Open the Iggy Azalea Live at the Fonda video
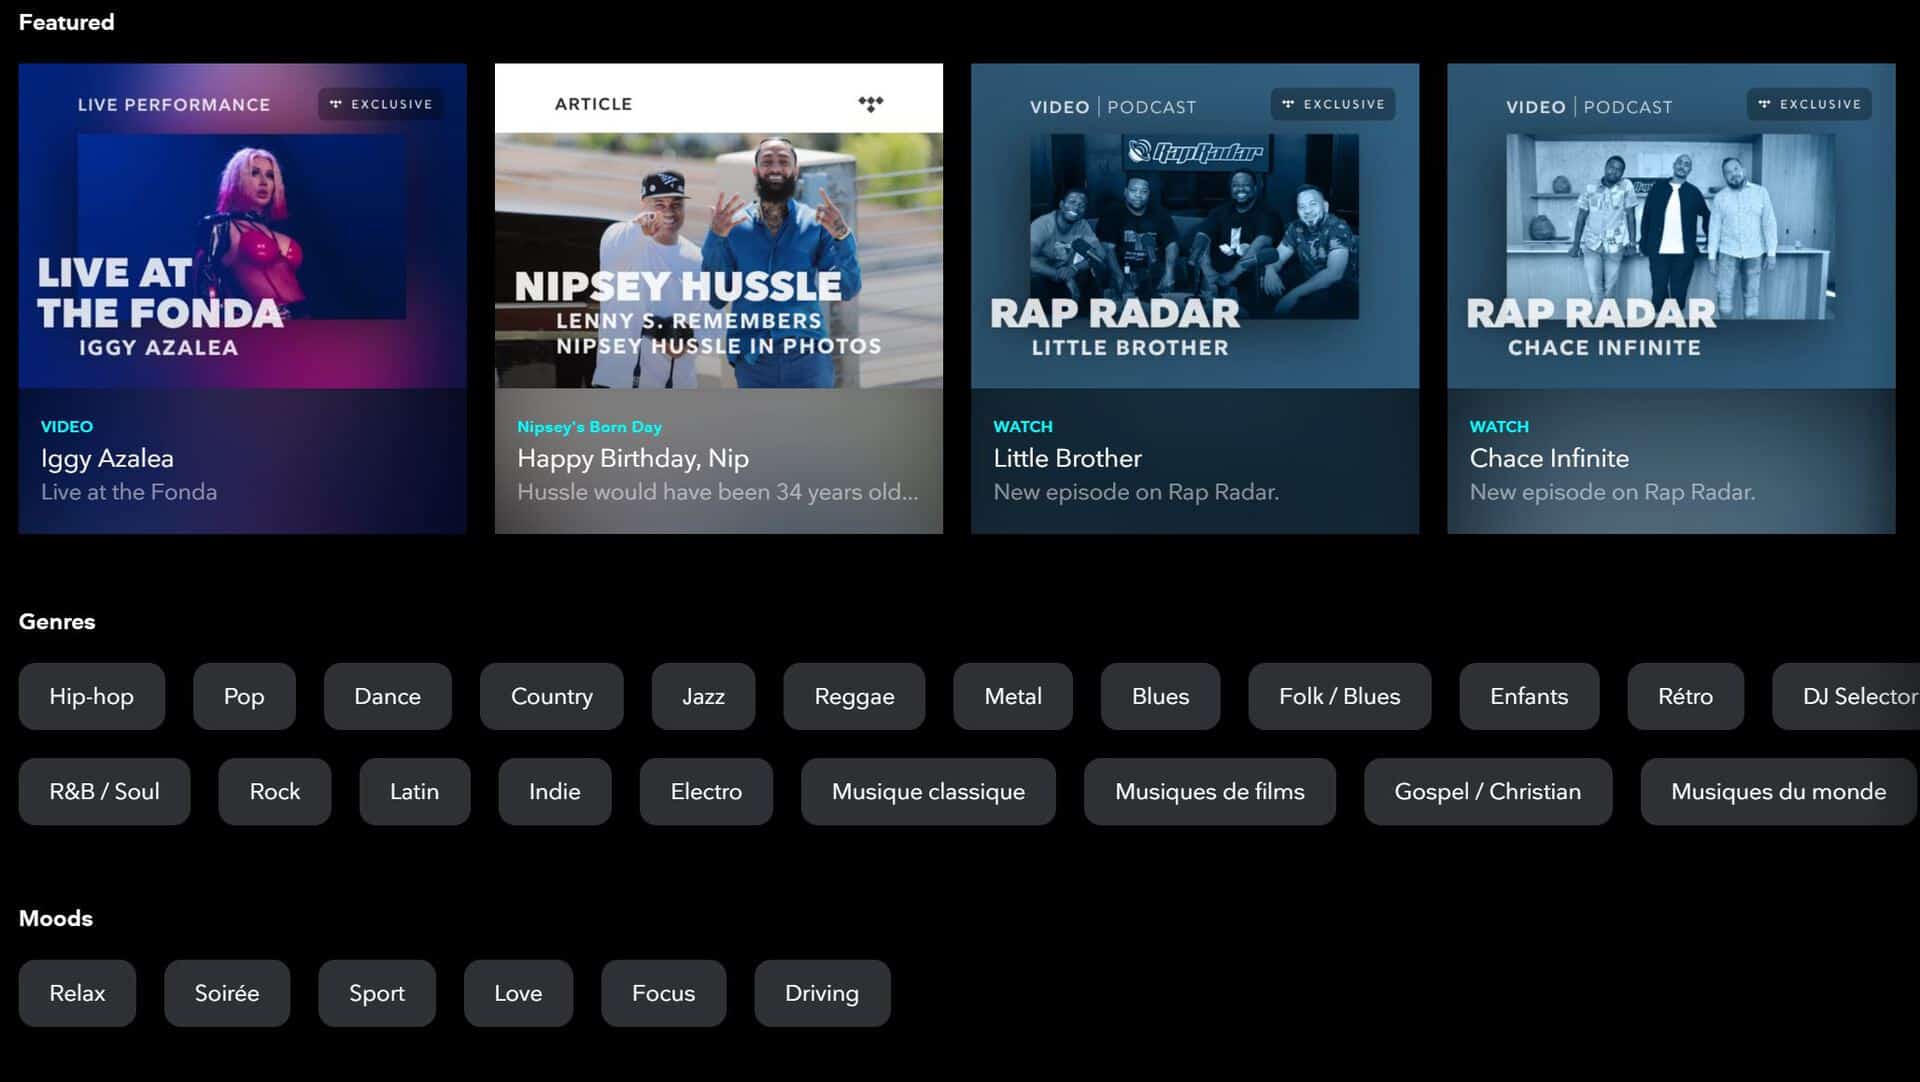 pos(242,297)
